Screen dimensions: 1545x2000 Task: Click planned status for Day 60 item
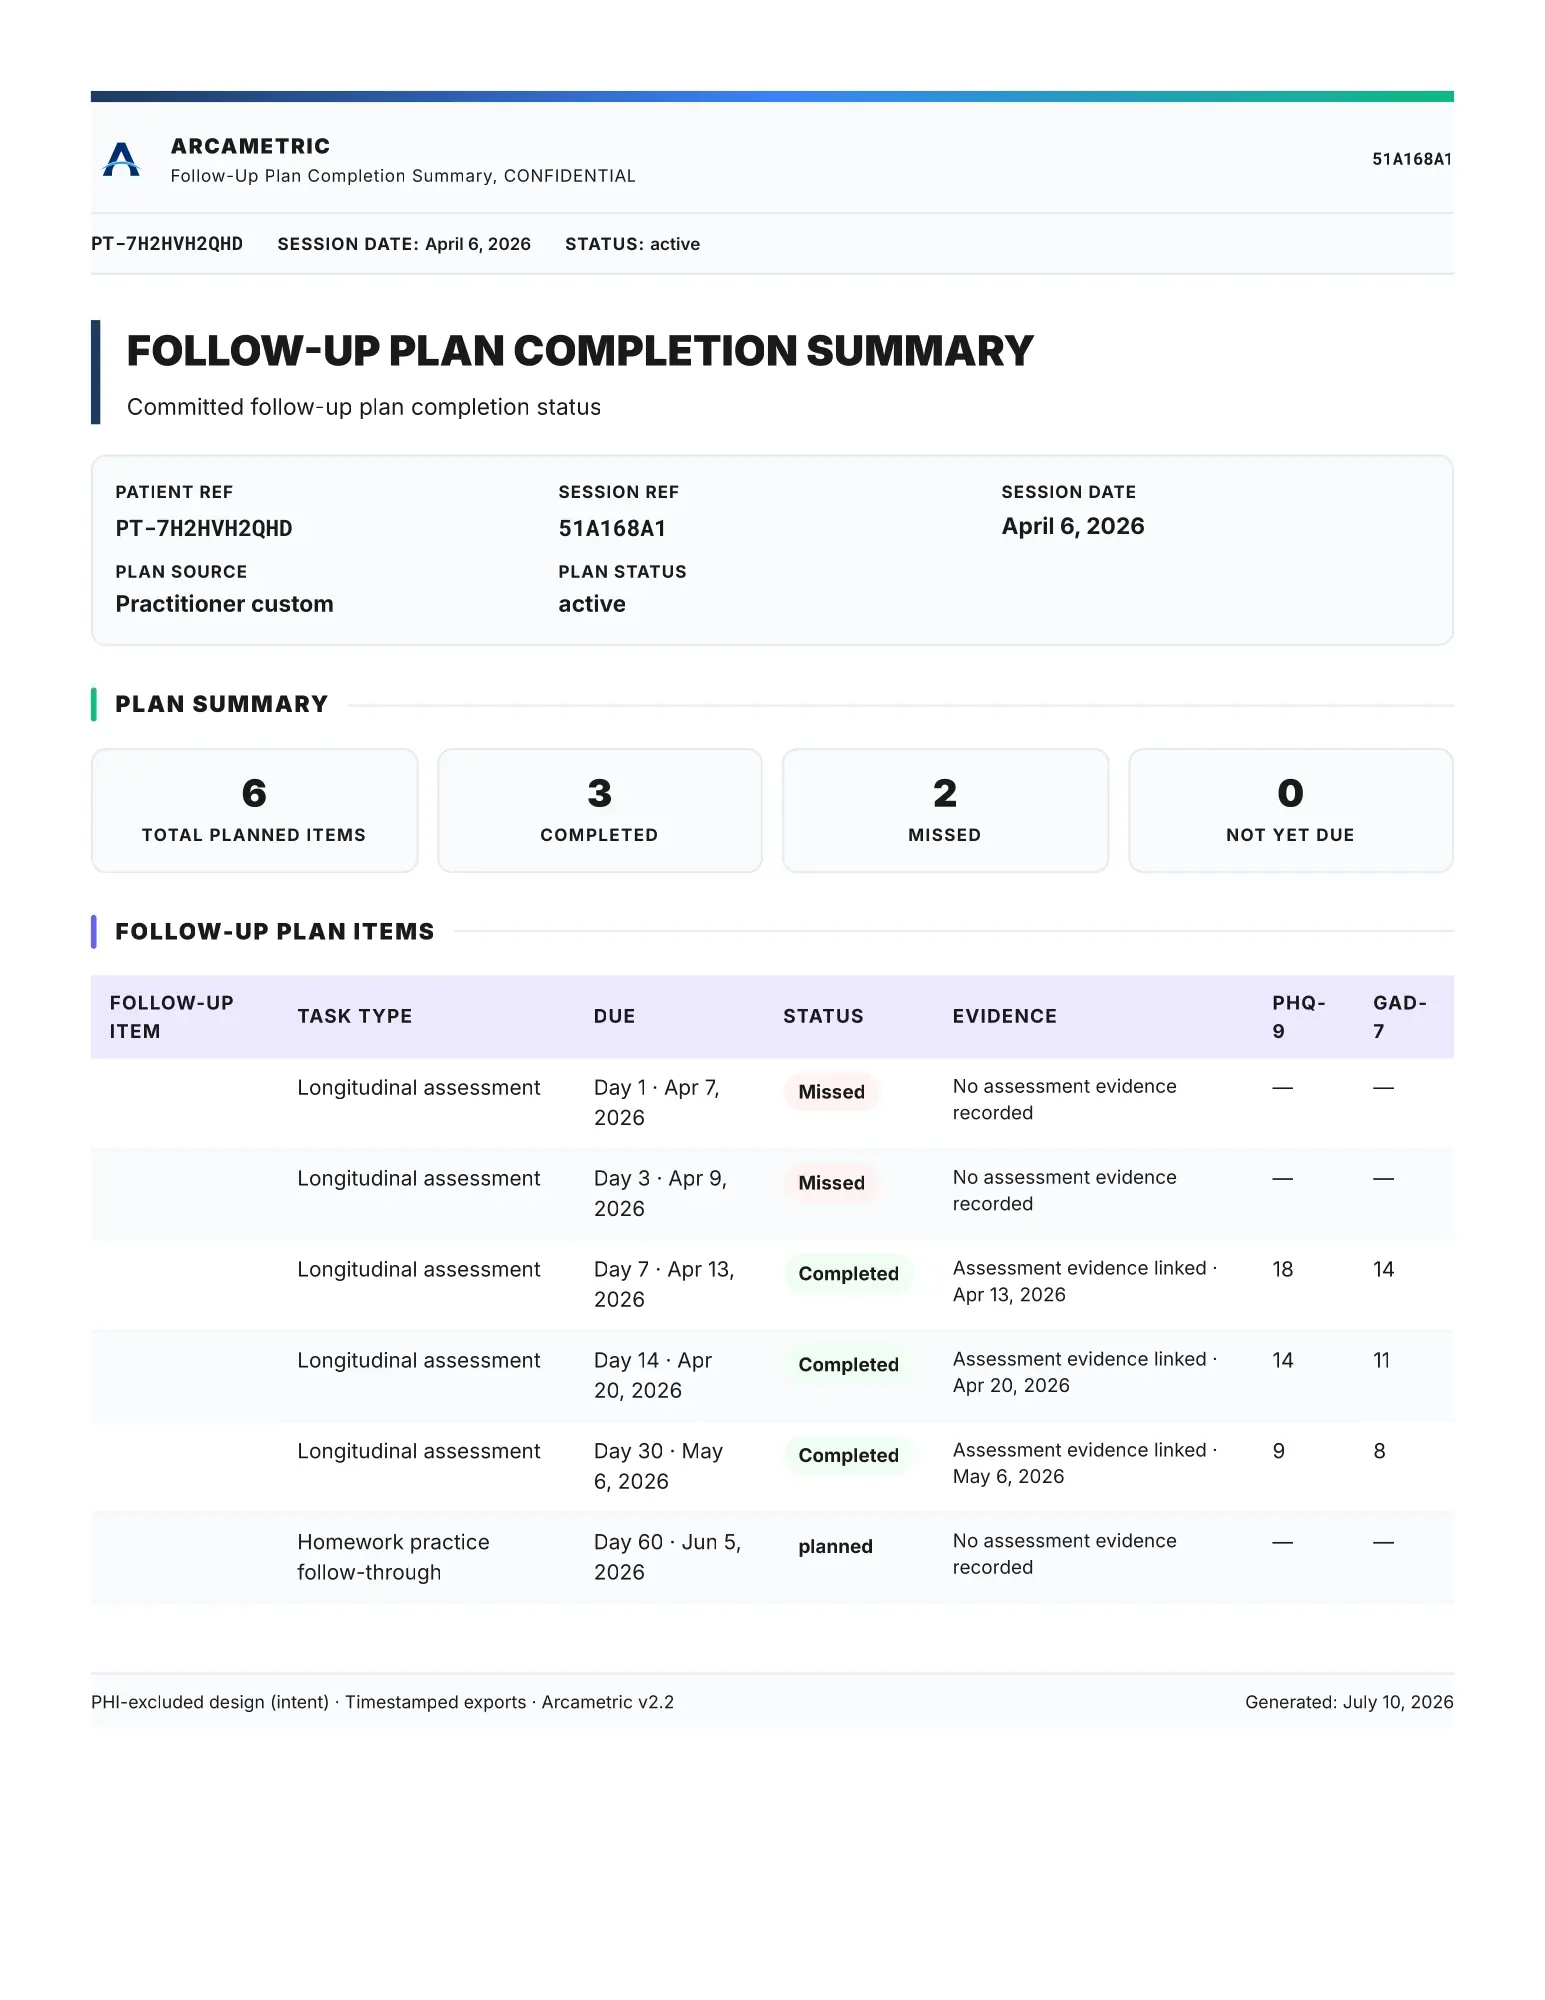point(835,1547)
